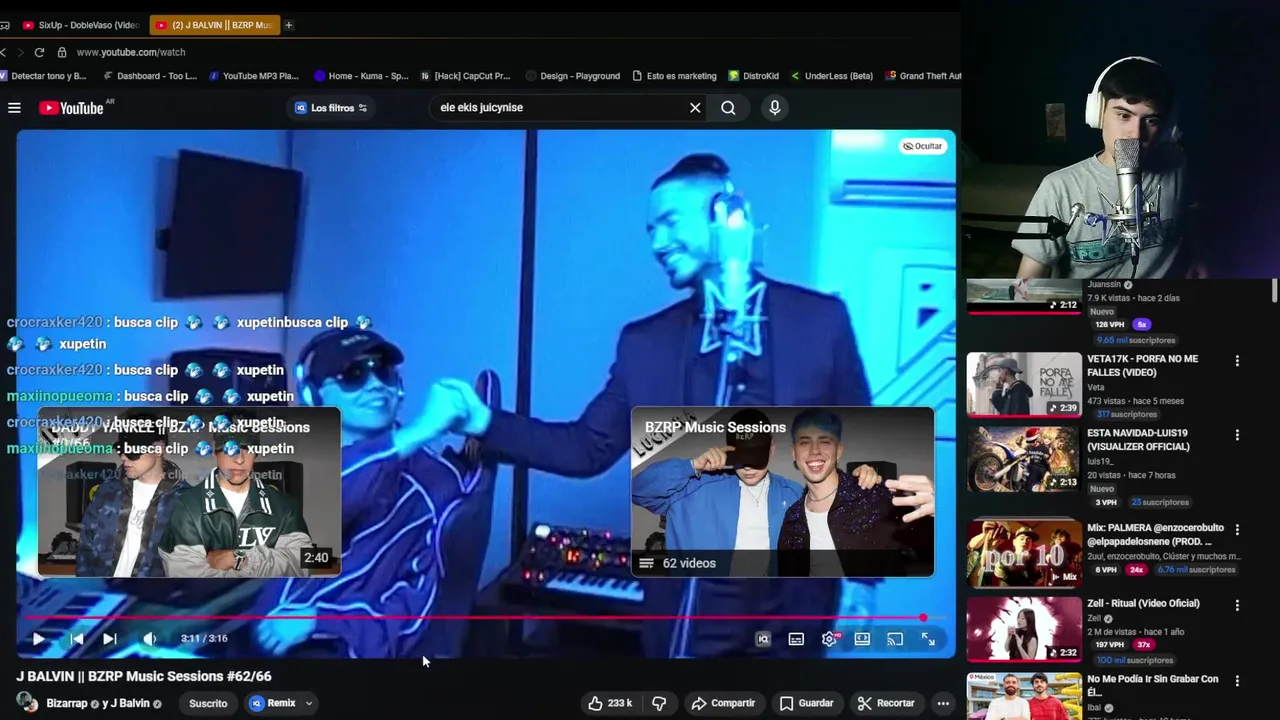Toggle theater mode in the player

coord(862,639)
